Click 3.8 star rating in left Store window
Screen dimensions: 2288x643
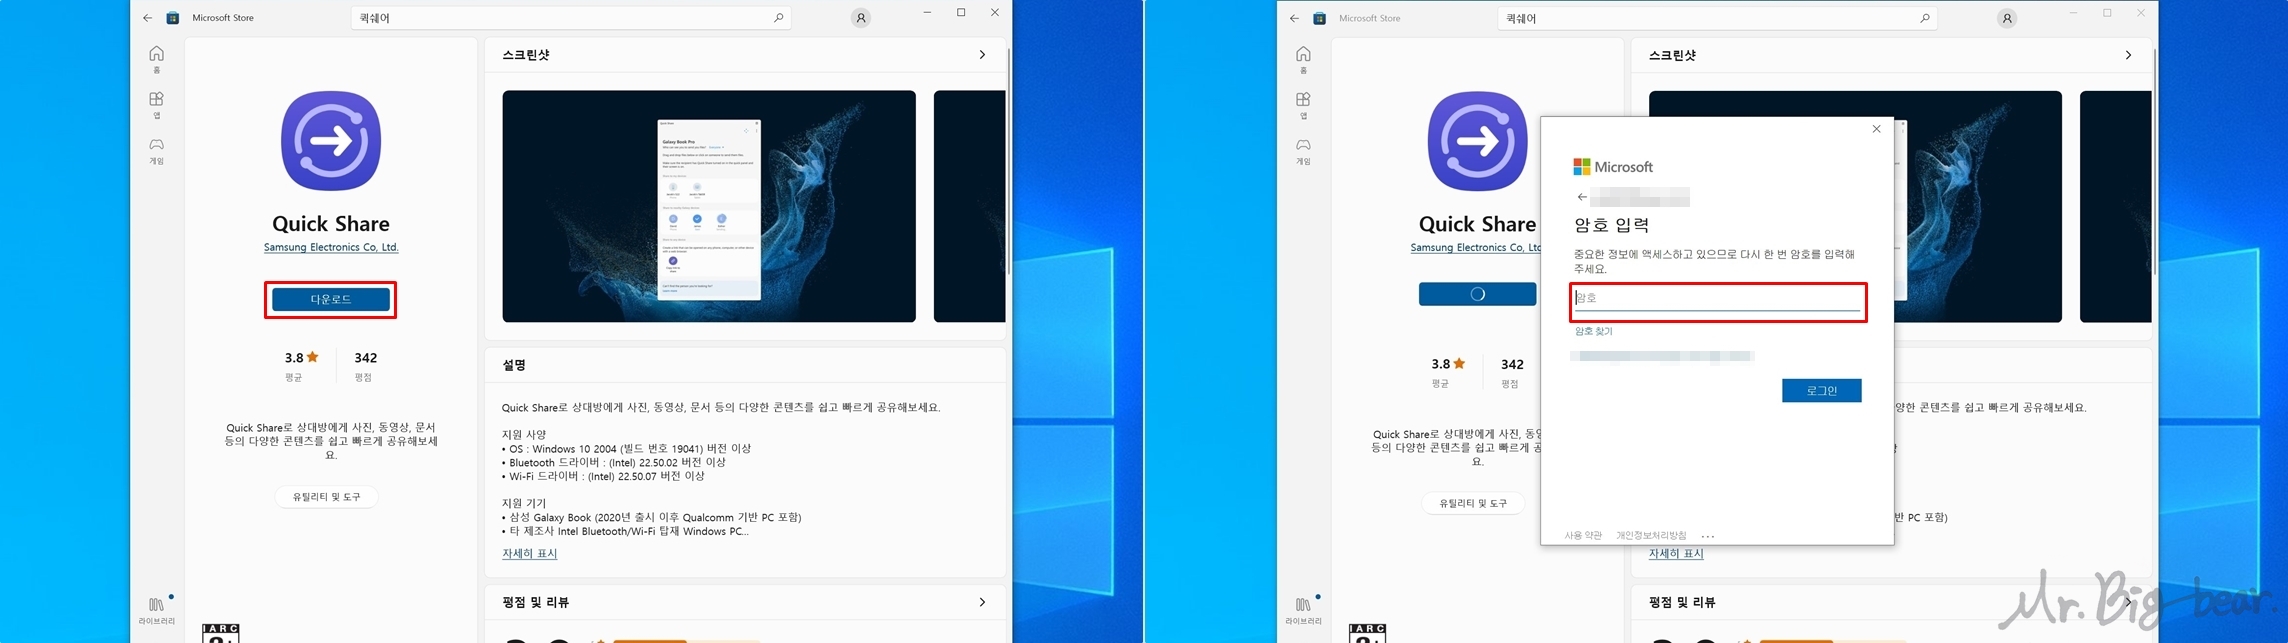pyautogui.click(x=301, y=357)
